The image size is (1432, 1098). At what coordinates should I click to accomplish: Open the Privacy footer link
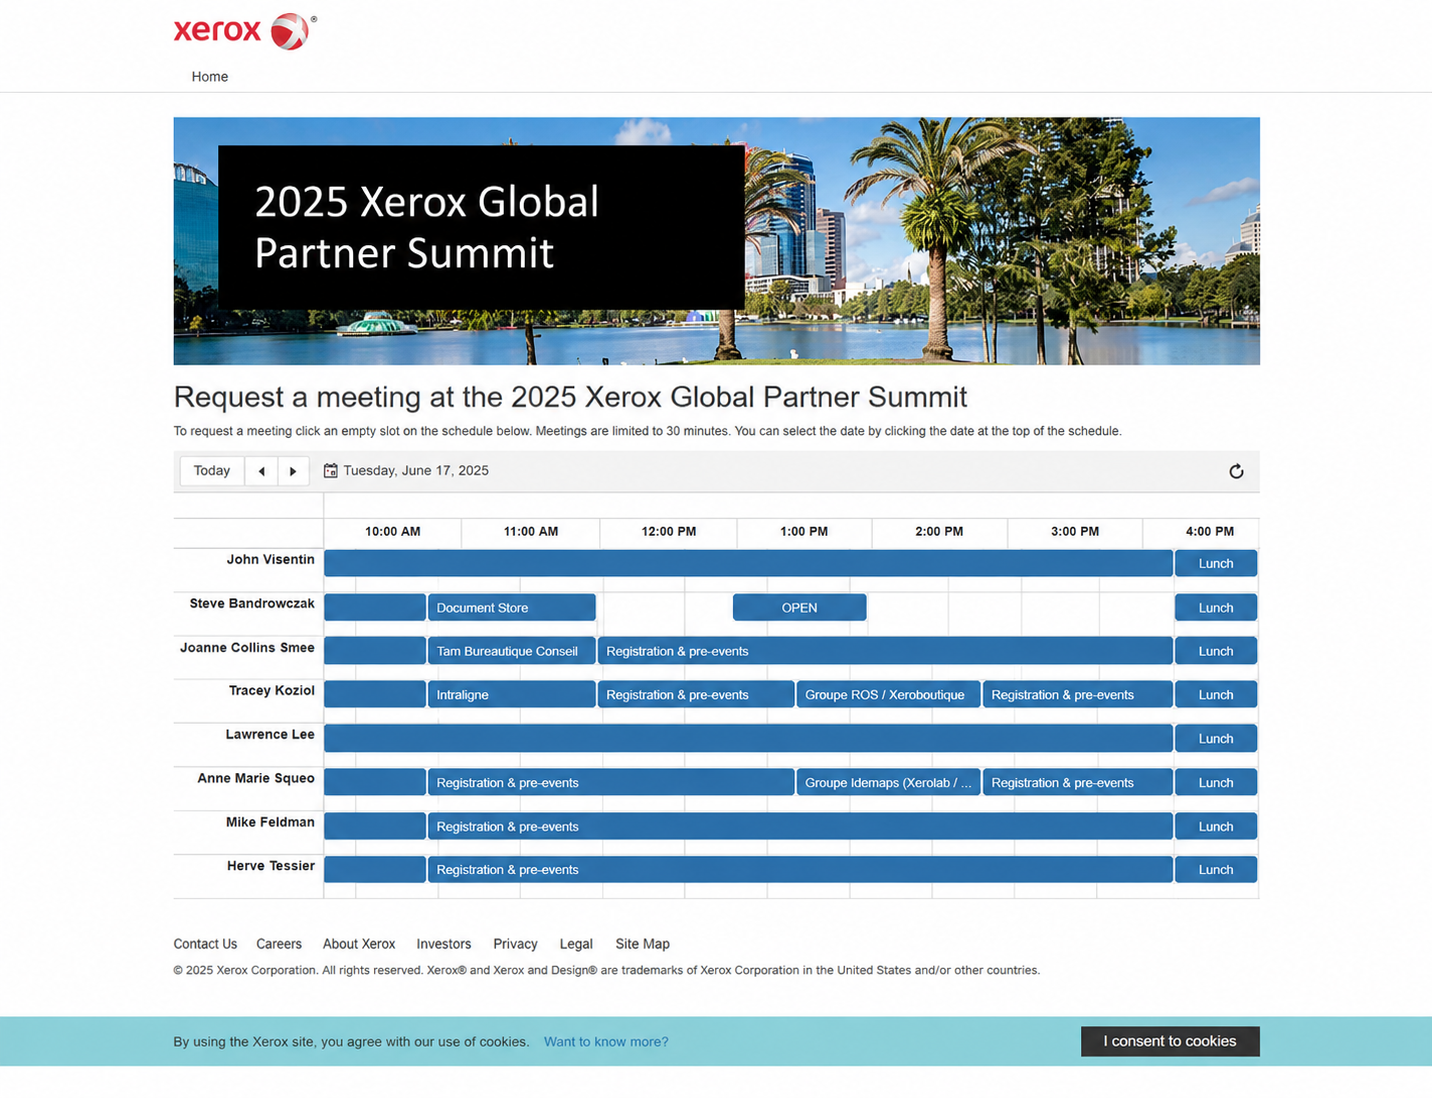[x=515, y=944]
